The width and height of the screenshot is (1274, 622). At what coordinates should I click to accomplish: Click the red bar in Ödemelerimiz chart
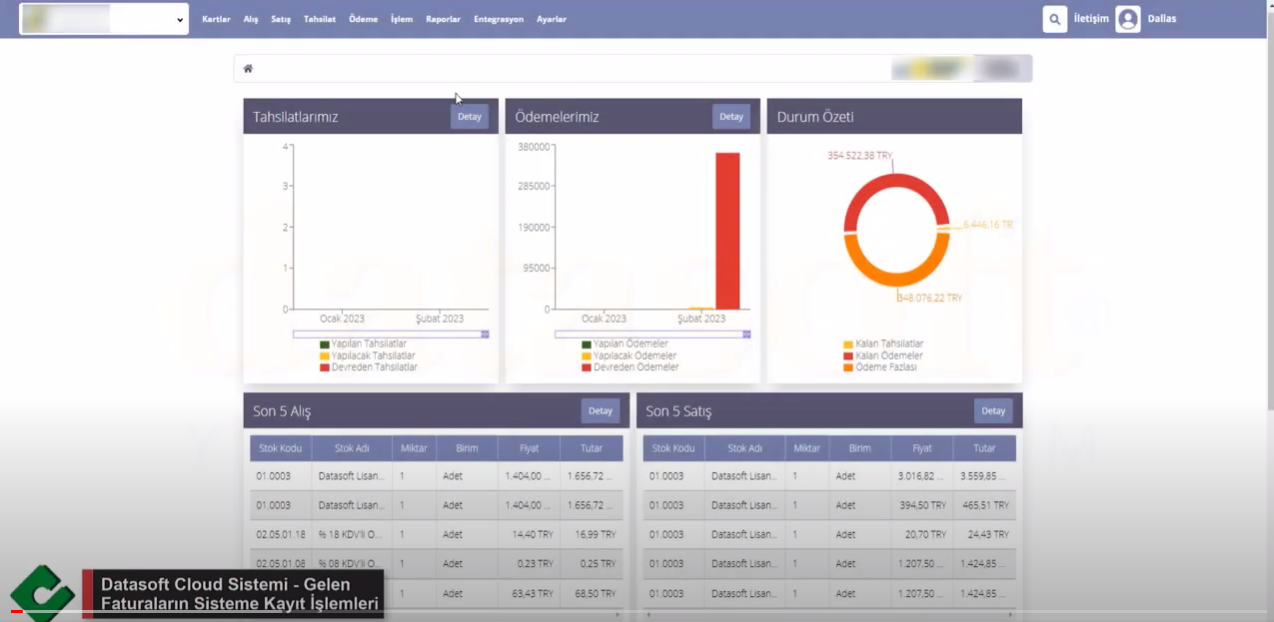(727, 230)
